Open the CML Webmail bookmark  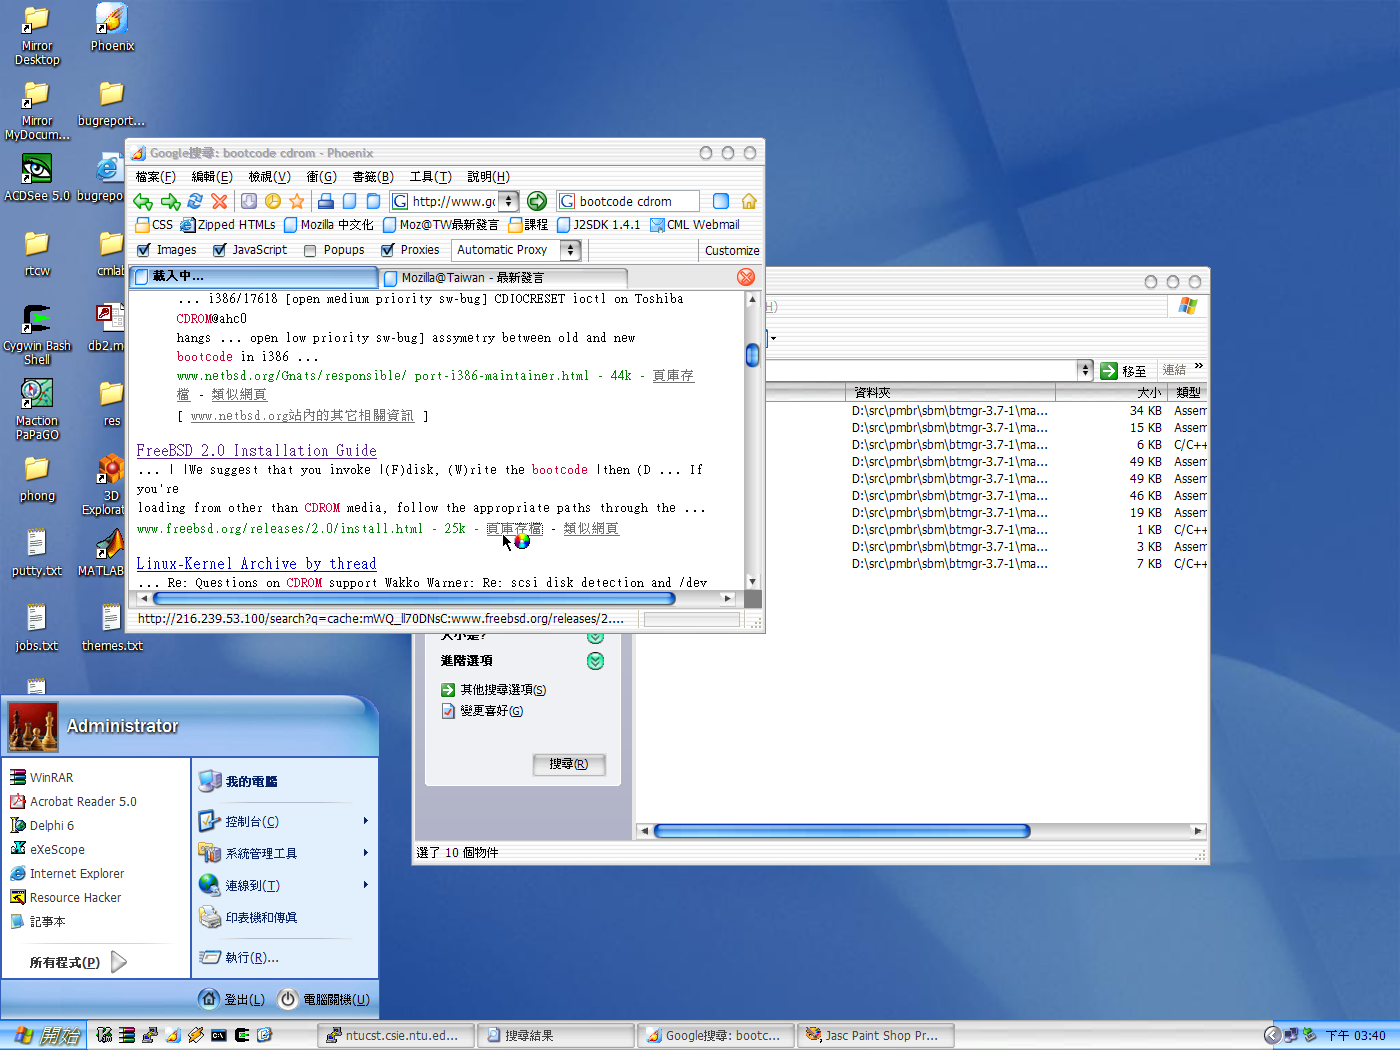pyautogui.click(x=695, y=225)
